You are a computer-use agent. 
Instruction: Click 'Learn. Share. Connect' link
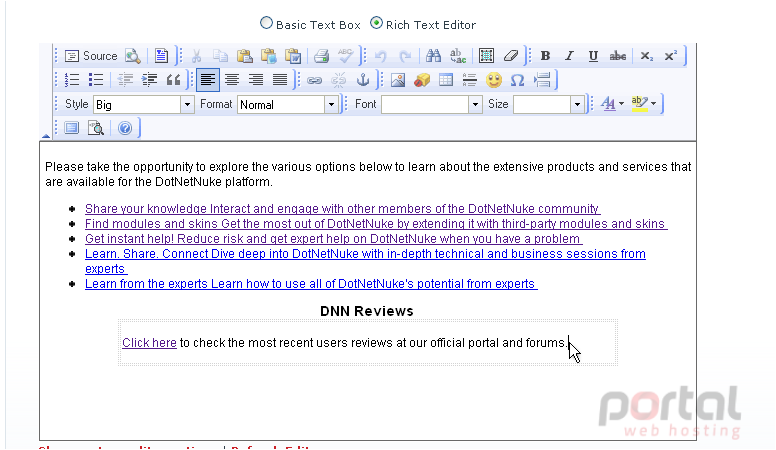point(365,254)
